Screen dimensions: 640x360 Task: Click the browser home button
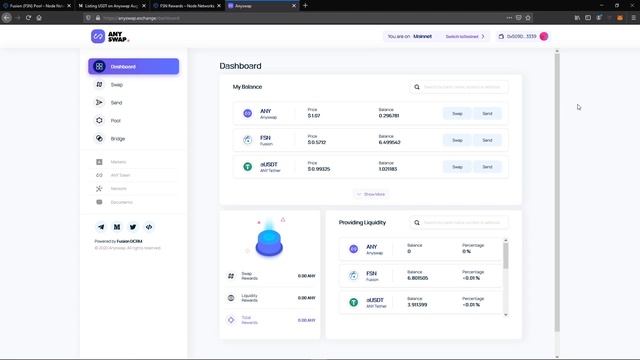coord(39,18)
